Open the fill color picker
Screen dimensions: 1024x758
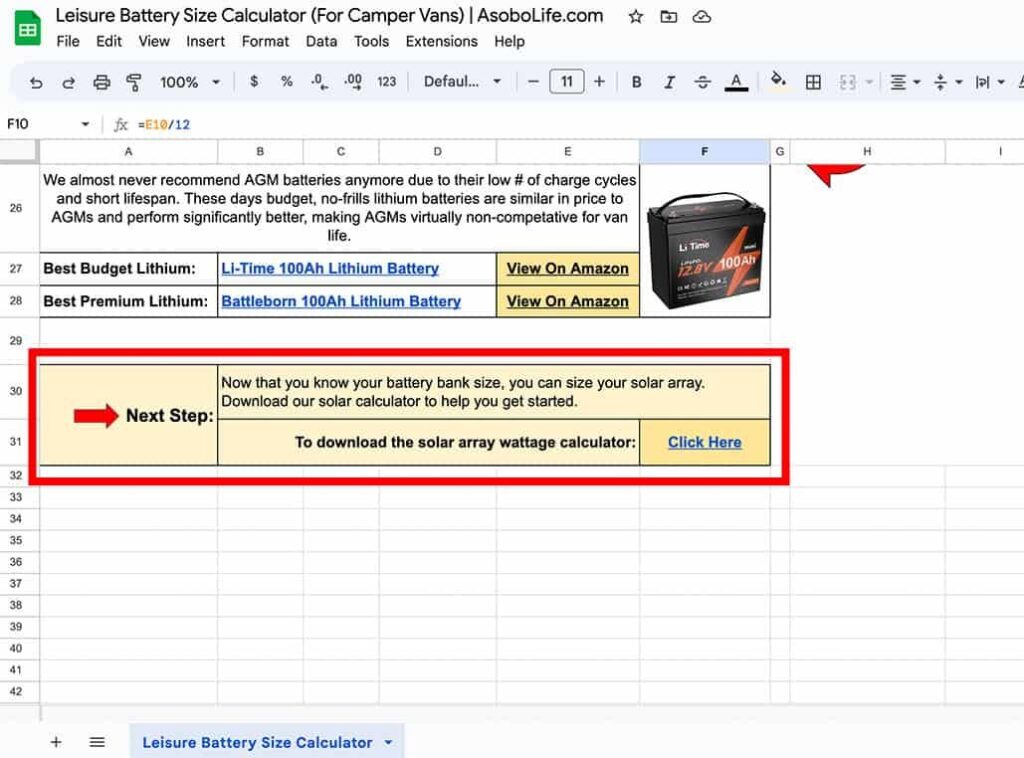[778, 81]
